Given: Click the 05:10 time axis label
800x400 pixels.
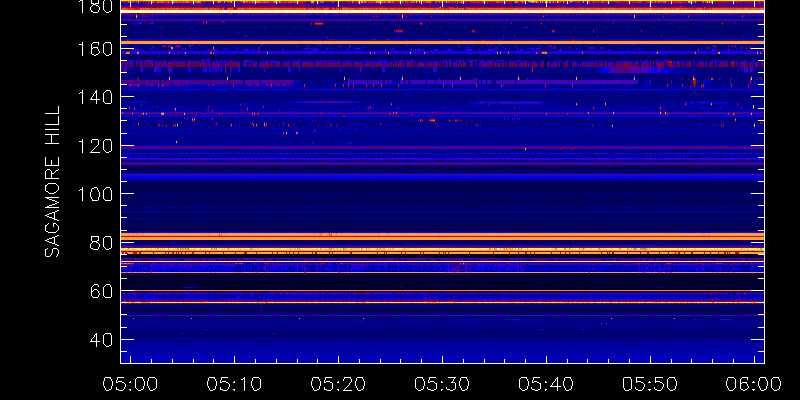Looking at the screenshot, I should [233, 383].
